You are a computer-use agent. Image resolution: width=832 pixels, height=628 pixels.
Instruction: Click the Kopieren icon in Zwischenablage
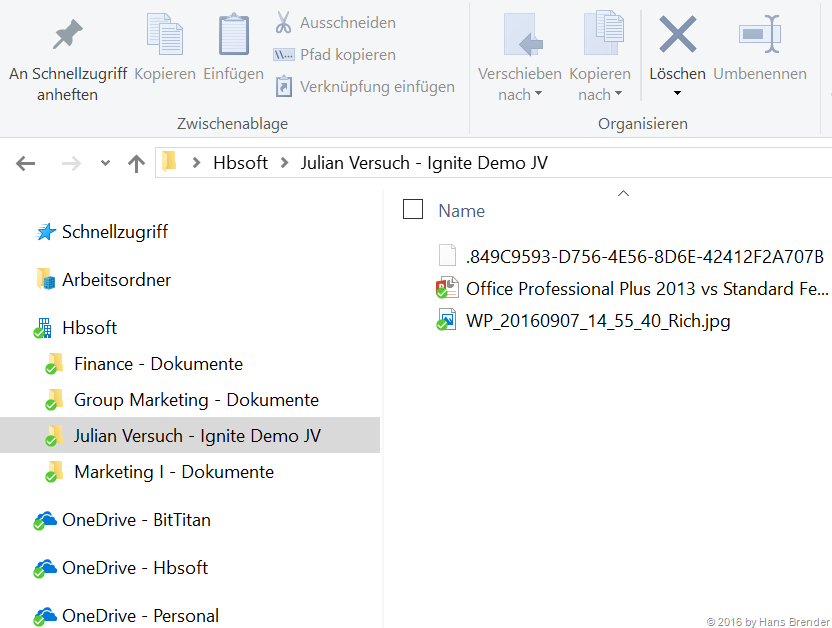point(165,36)
